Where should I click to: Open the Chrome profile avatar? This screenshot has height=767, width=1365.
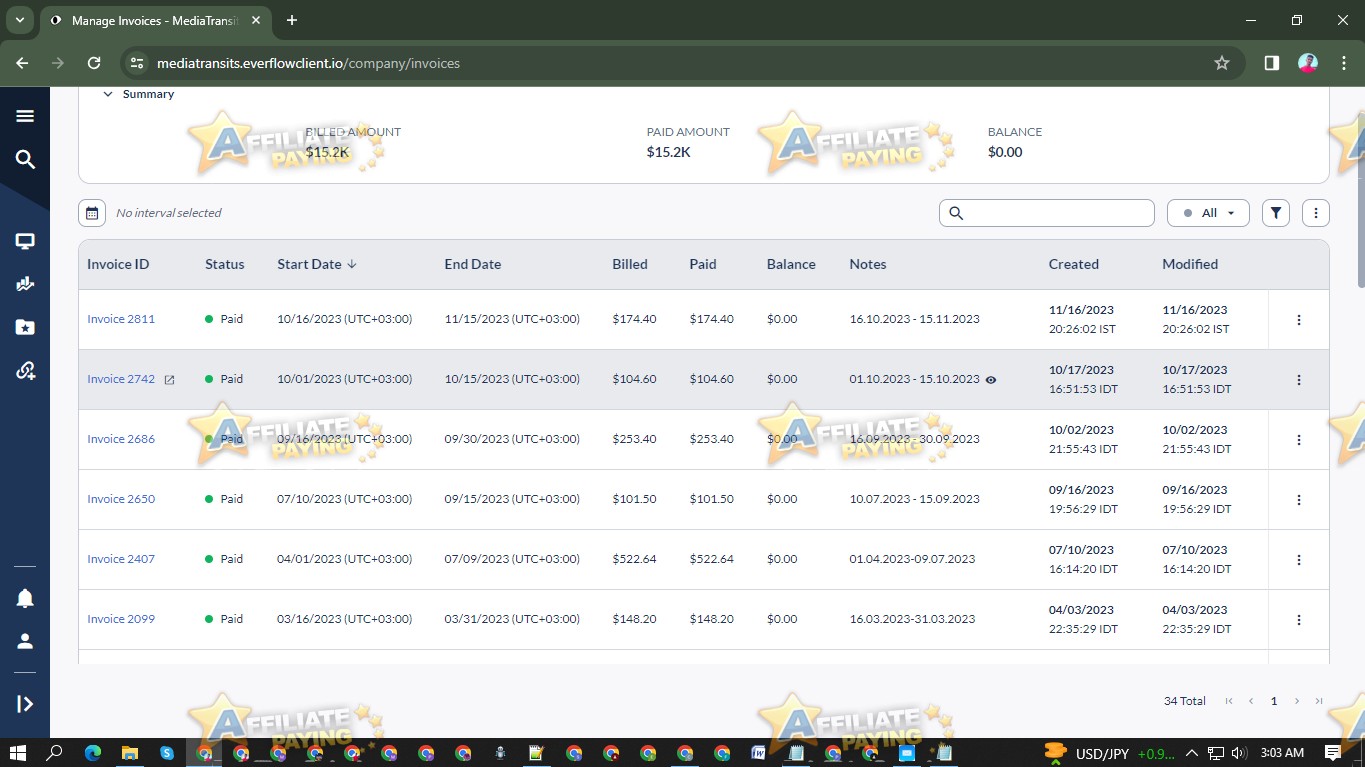click(x=1308, y=63)
